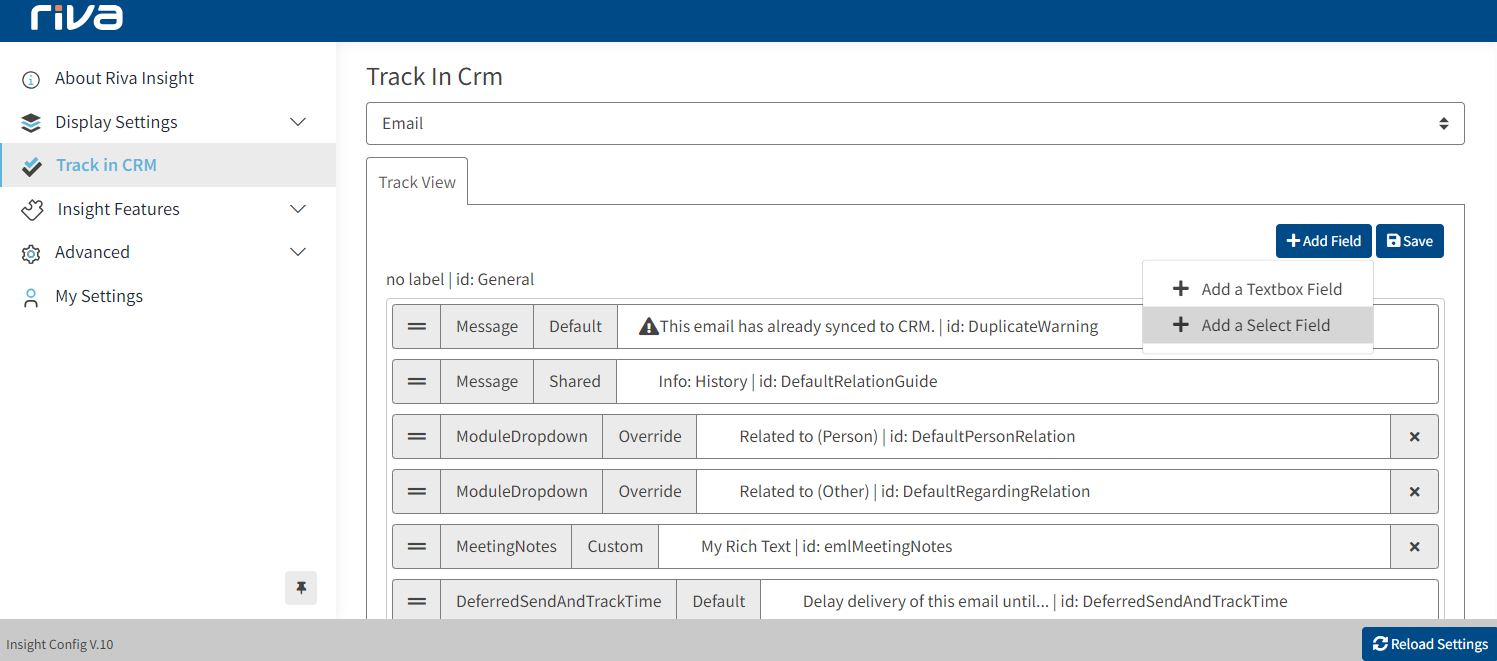Remove the DefaultPersonRelation field with X
1497x661 pixels.
click(1414, 437)
